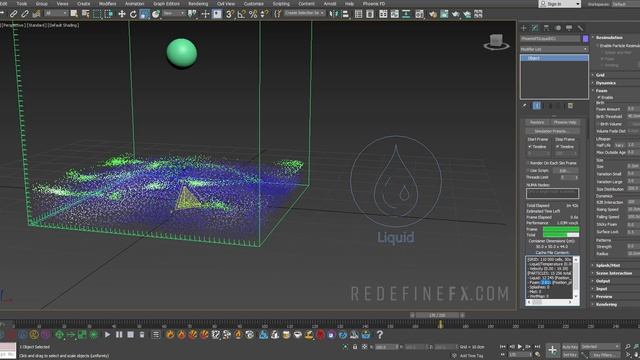Click the Restore button
Image resolution: width=640 pixels, height=360 pixels.
pos(537,122)
